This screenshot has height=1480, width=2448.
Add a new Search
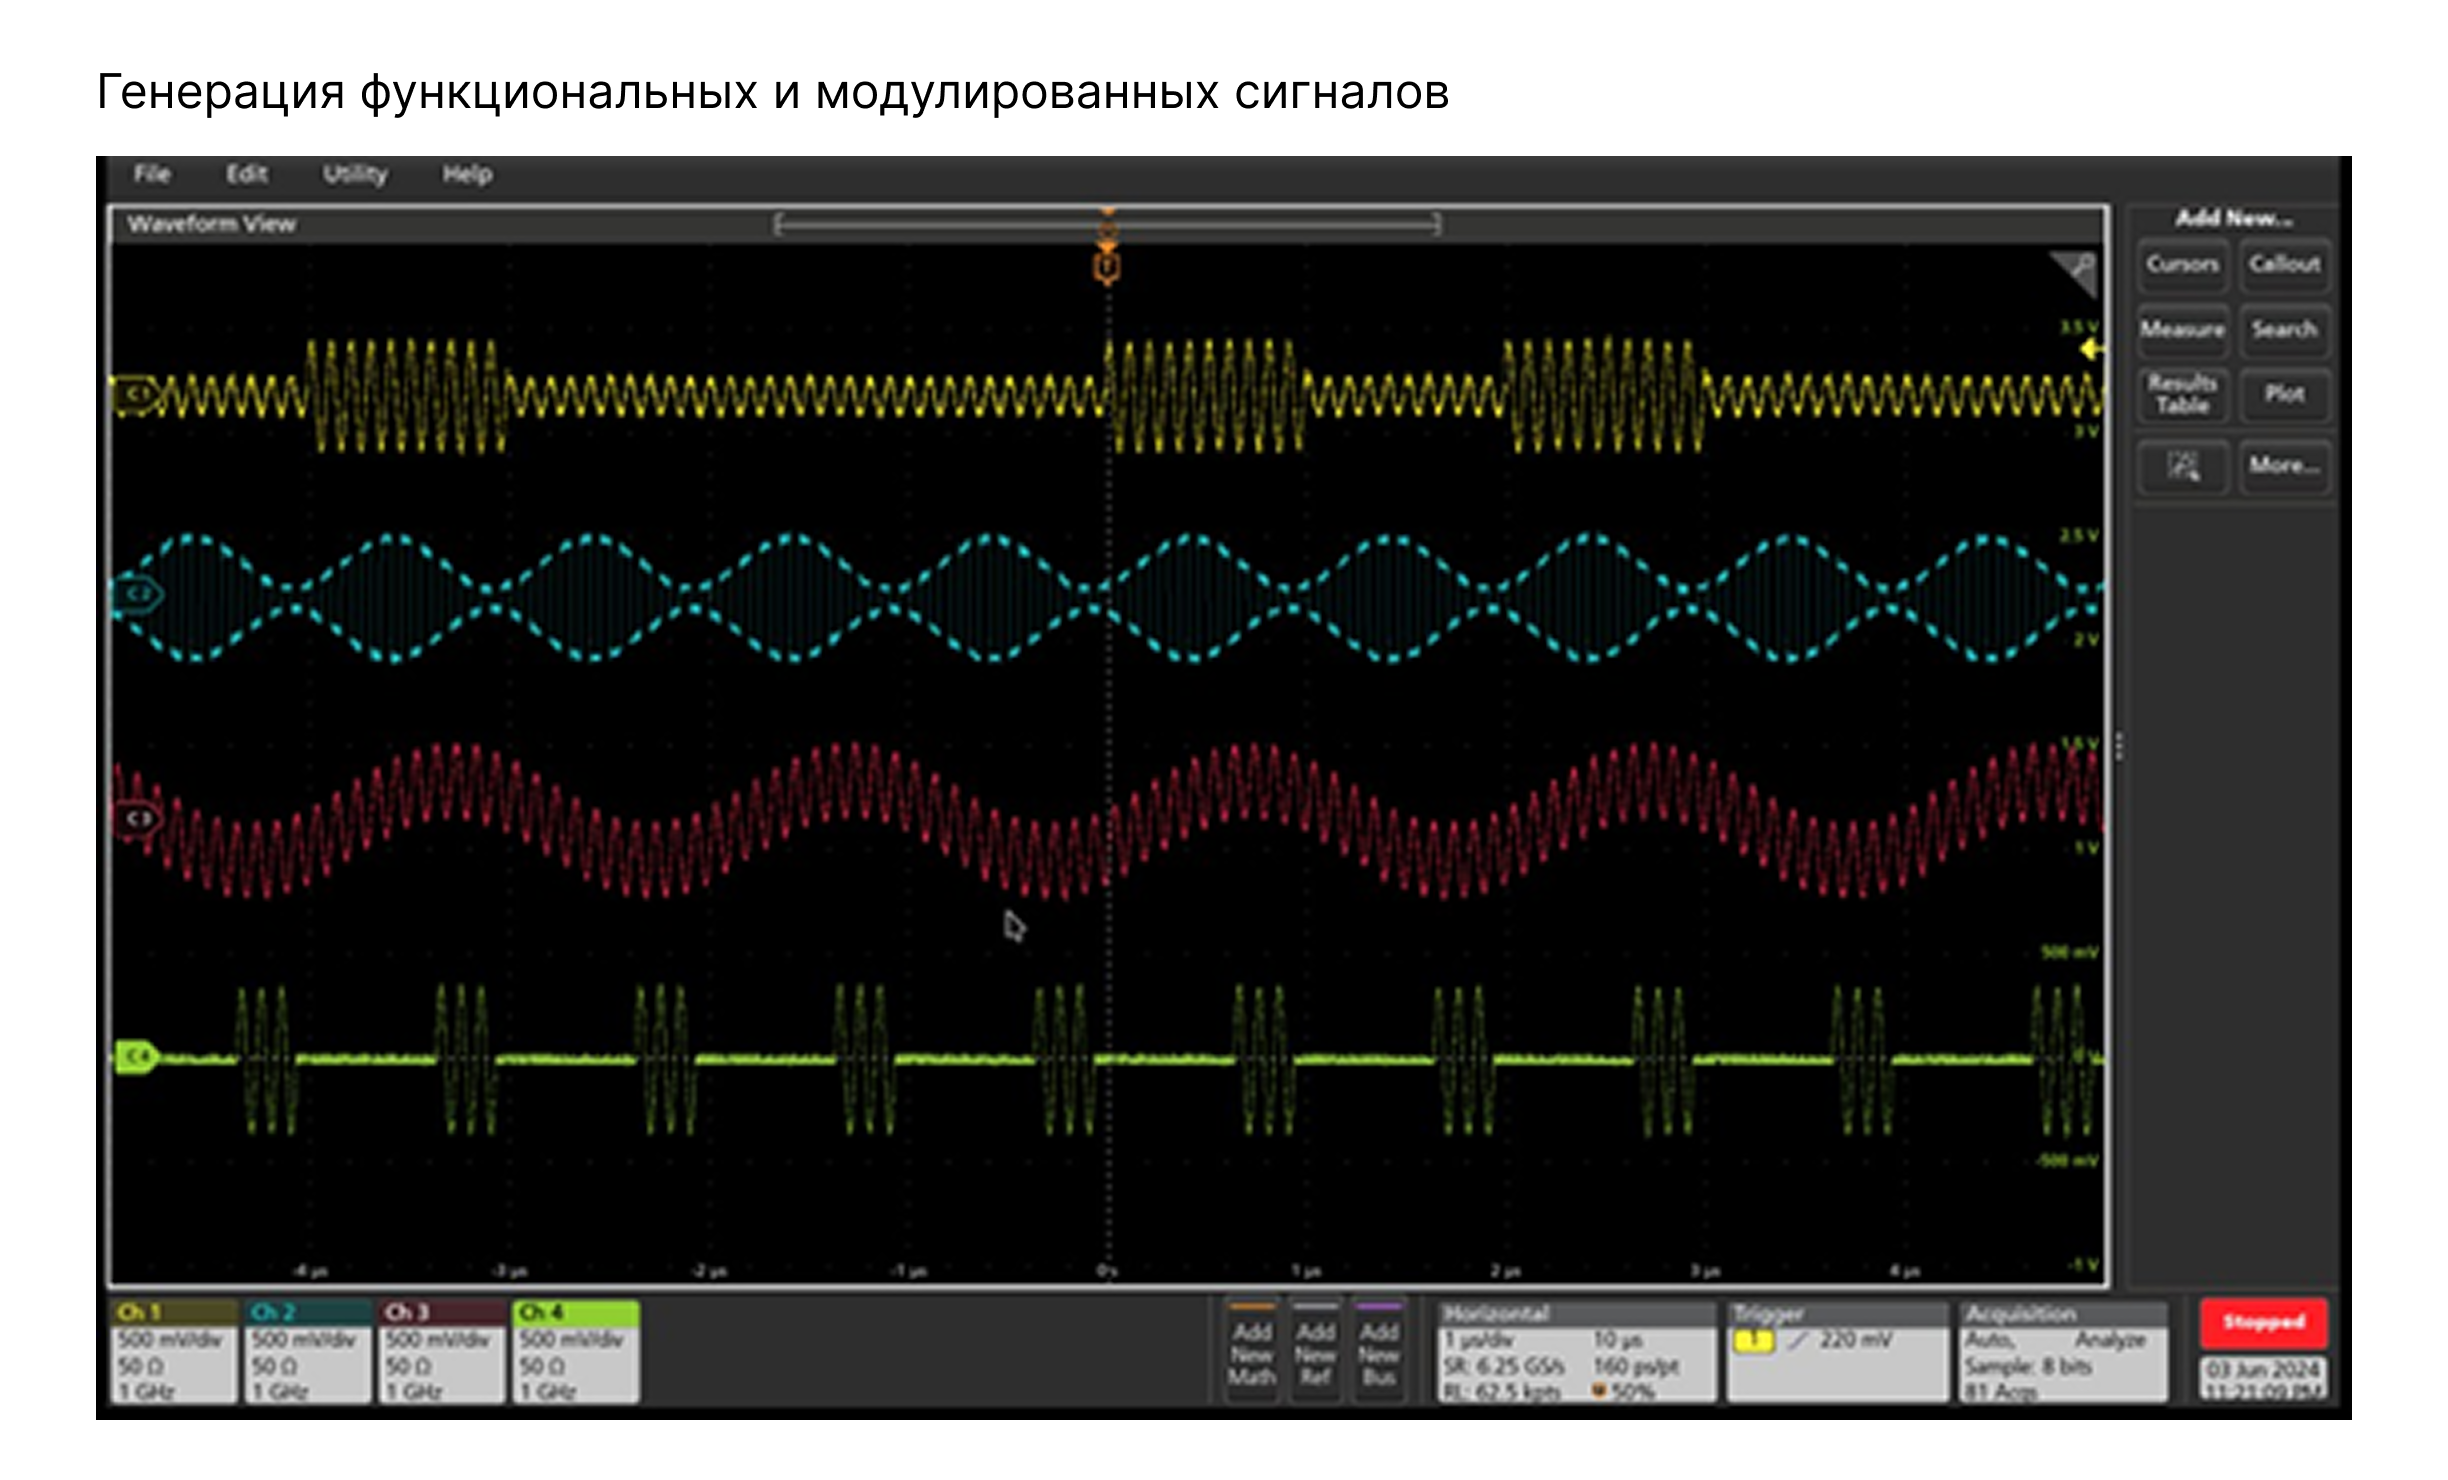point(2285,330)
